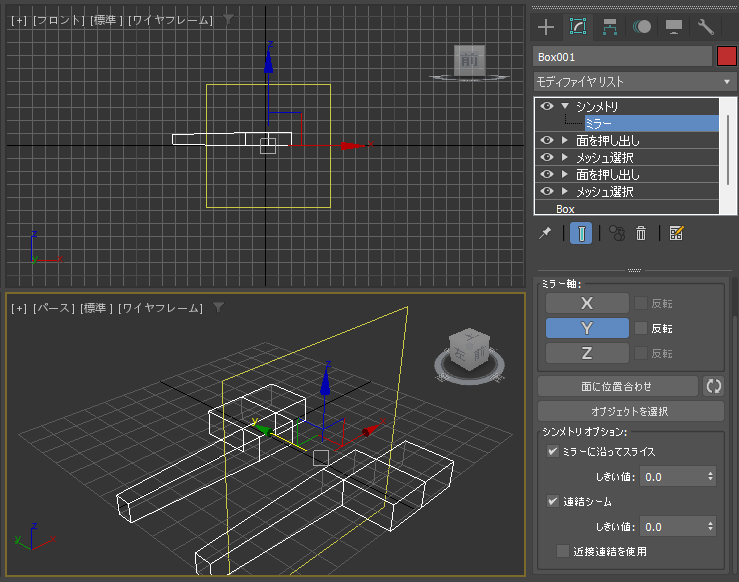Click the modifier stack scrollbar
The width and height of the screenshot is (739, 582).
coord(729,148)
